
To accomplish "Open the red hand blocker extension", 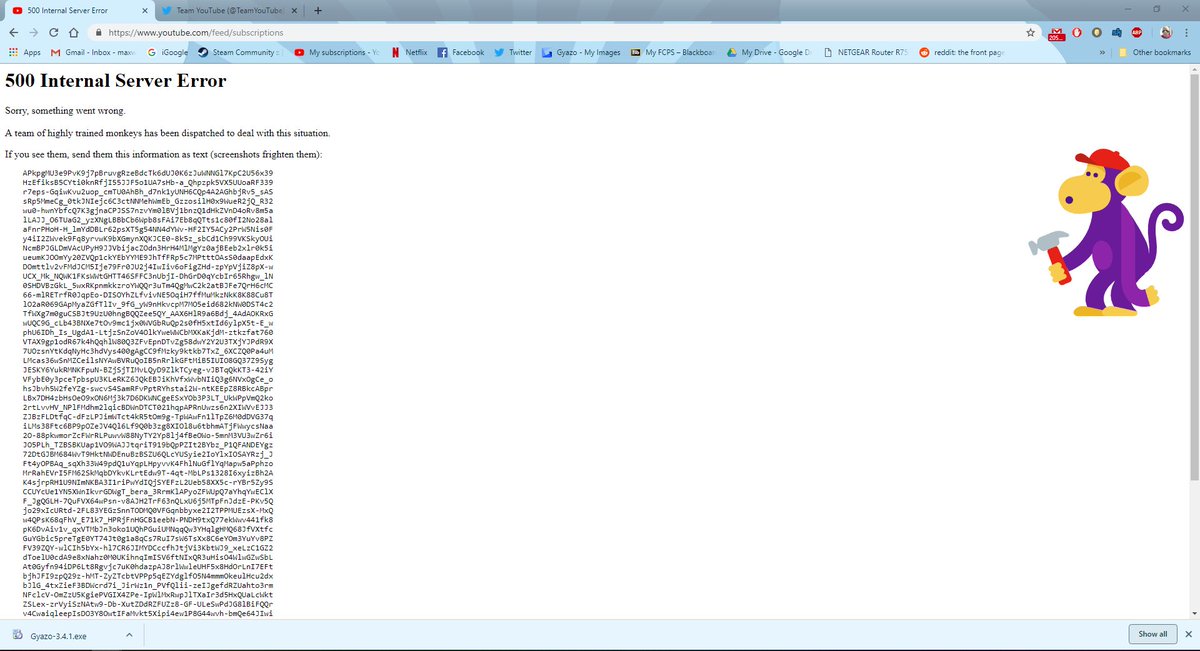I will coord(1077,32).
